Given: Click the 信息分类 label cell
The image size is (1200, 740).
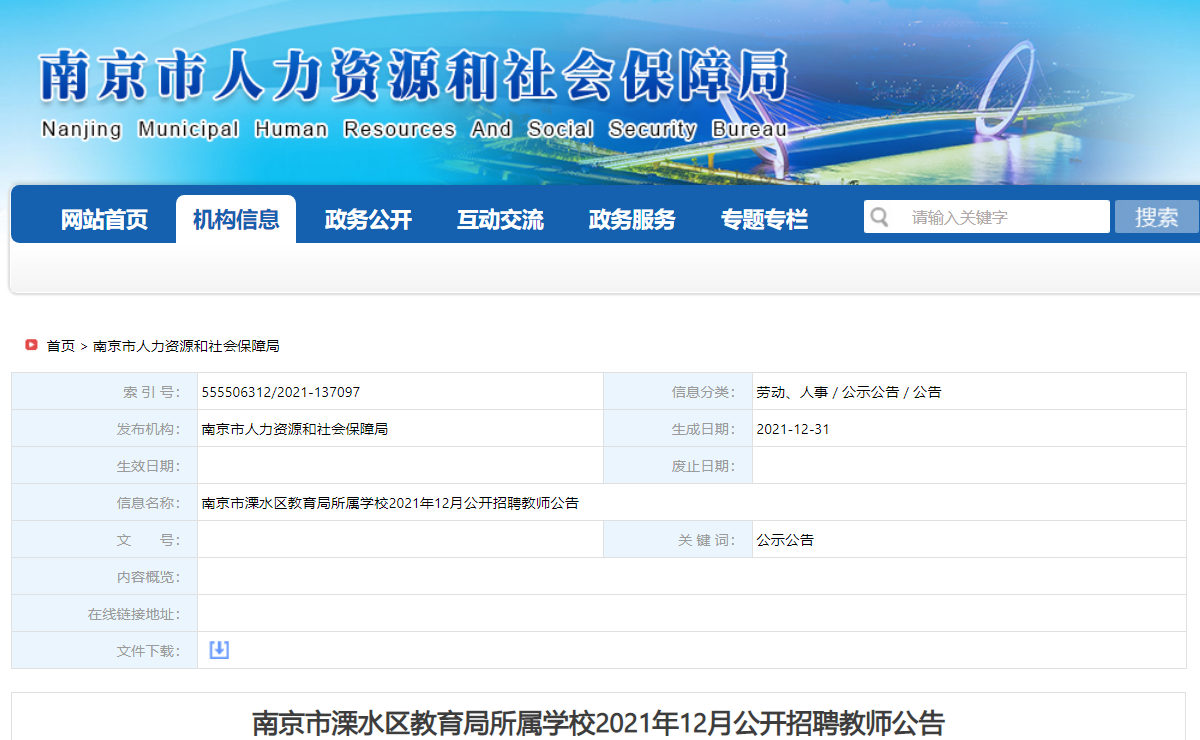Looking at the screenshot, I should pyautogui.click(x=678, y=392).
